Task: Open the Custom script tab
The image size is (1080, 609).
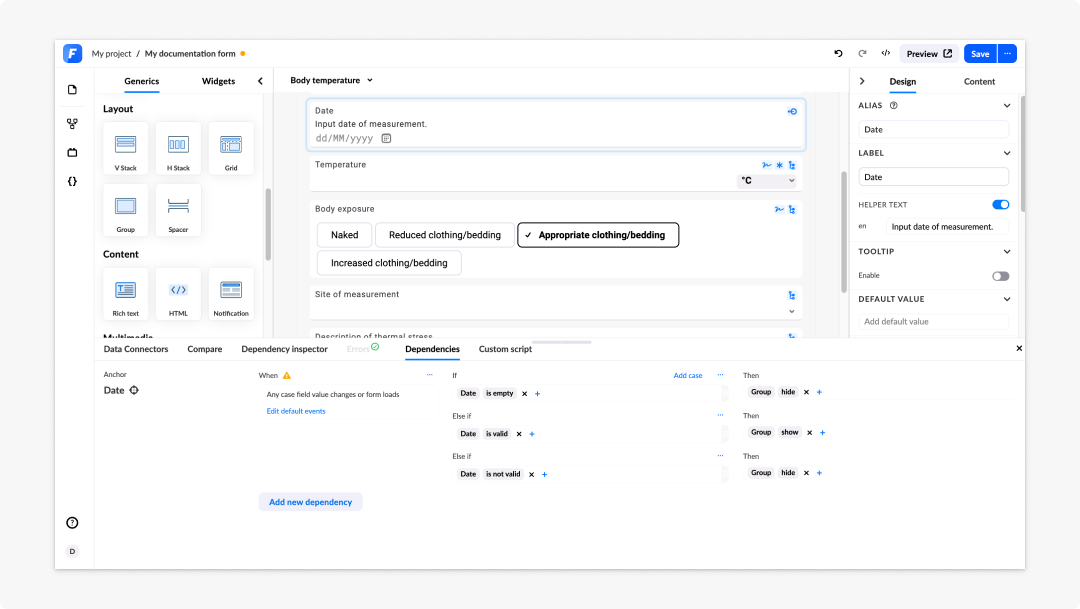Action: click(506, 349)
